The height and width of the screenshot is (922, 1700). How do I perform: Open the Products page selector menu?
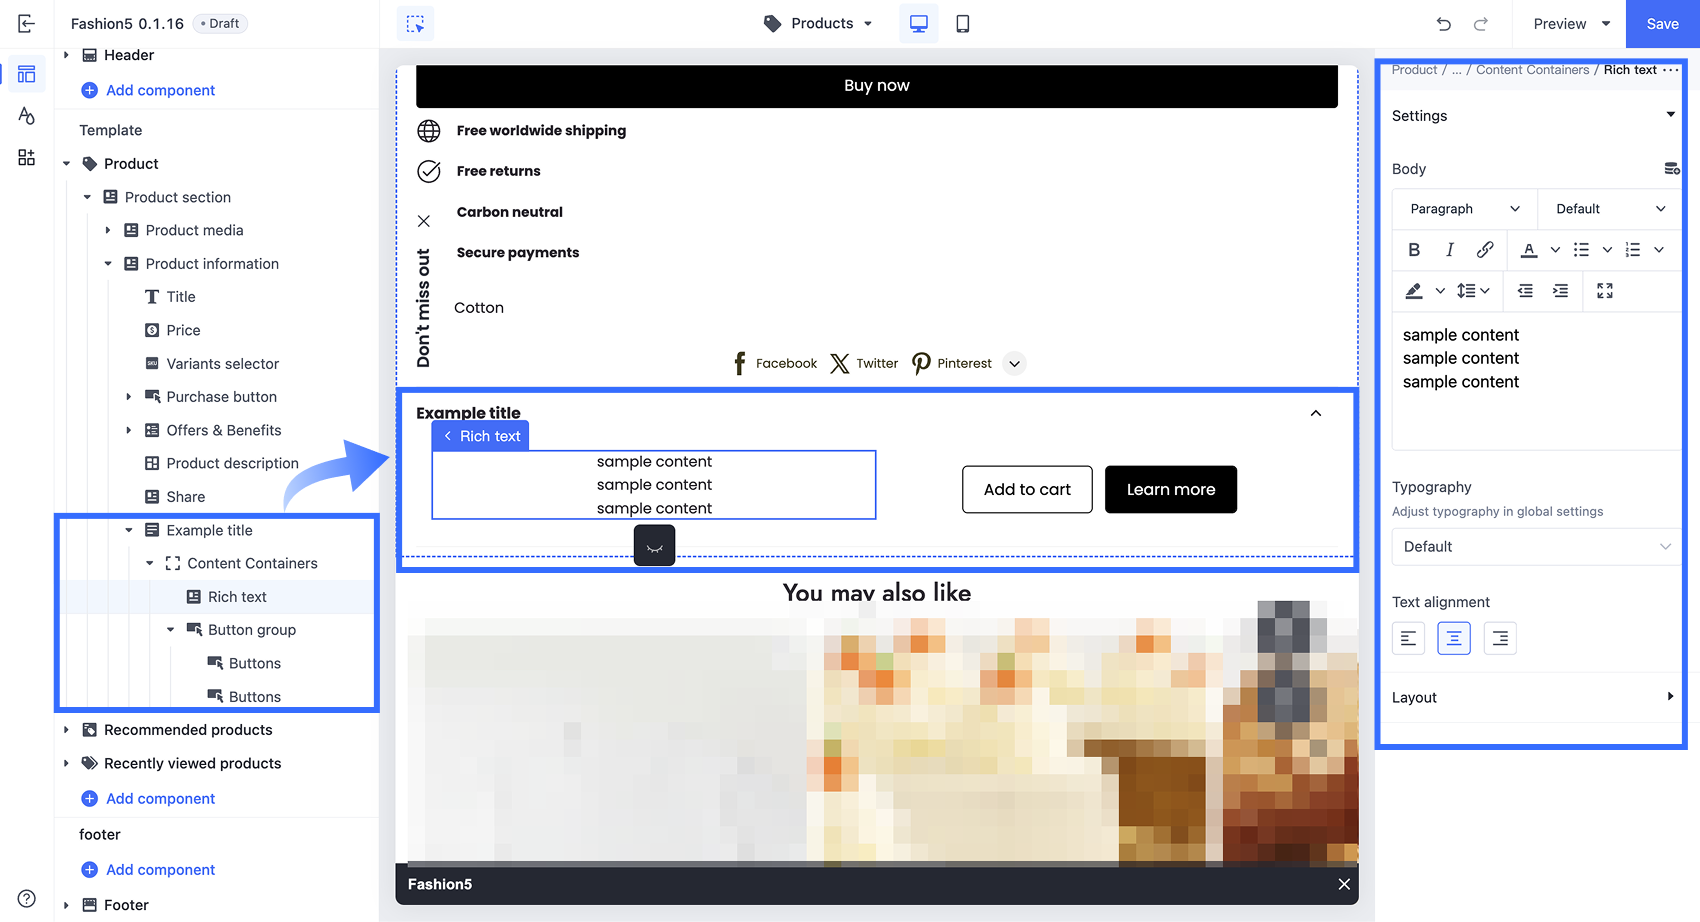pyautogui.click(x=819, y=24)
